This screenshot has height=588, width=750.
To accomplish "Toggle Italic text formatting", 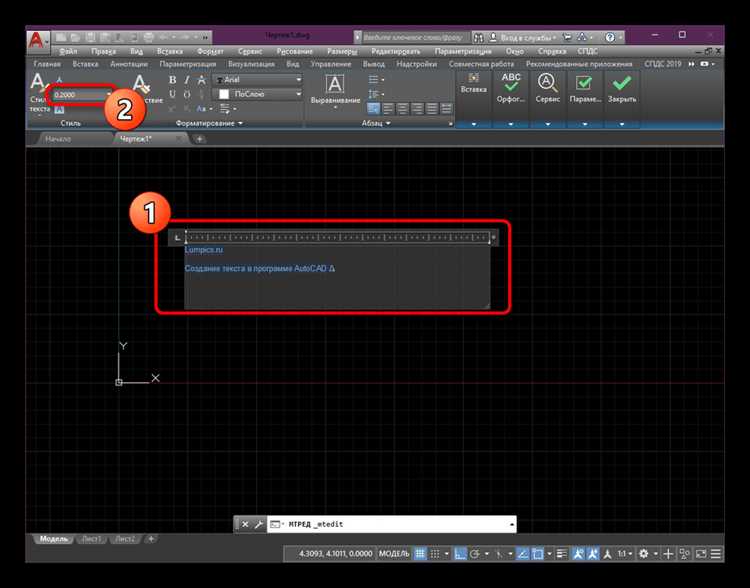I will coord(187,80).
